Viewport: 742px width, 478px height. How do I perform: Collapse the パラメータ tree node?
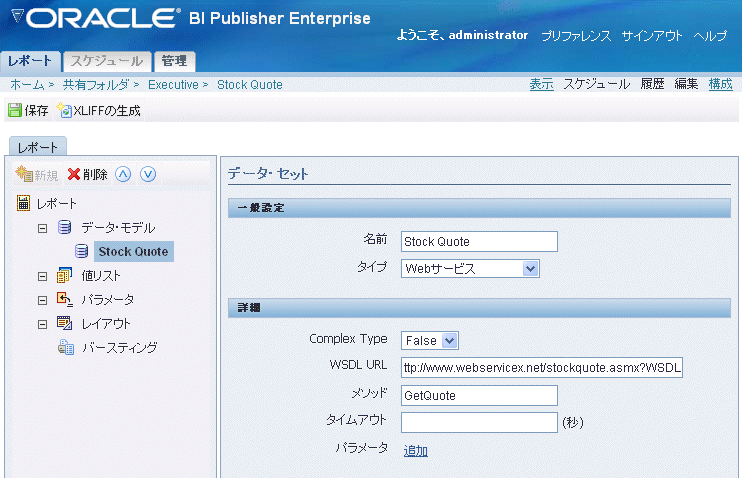tap(43, 301)
